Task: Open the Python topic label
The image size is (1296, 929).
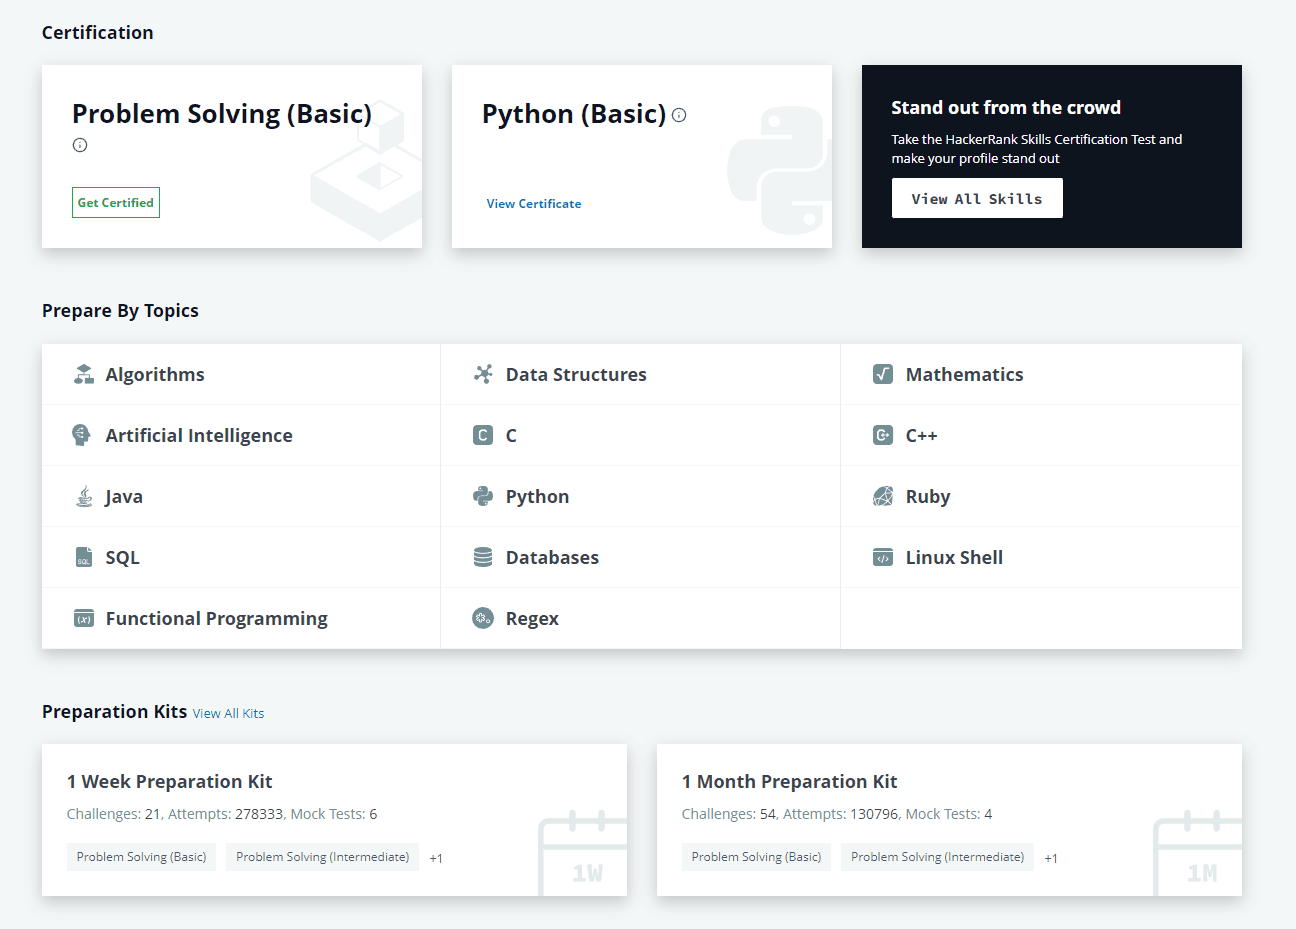Action: [537, 496]
